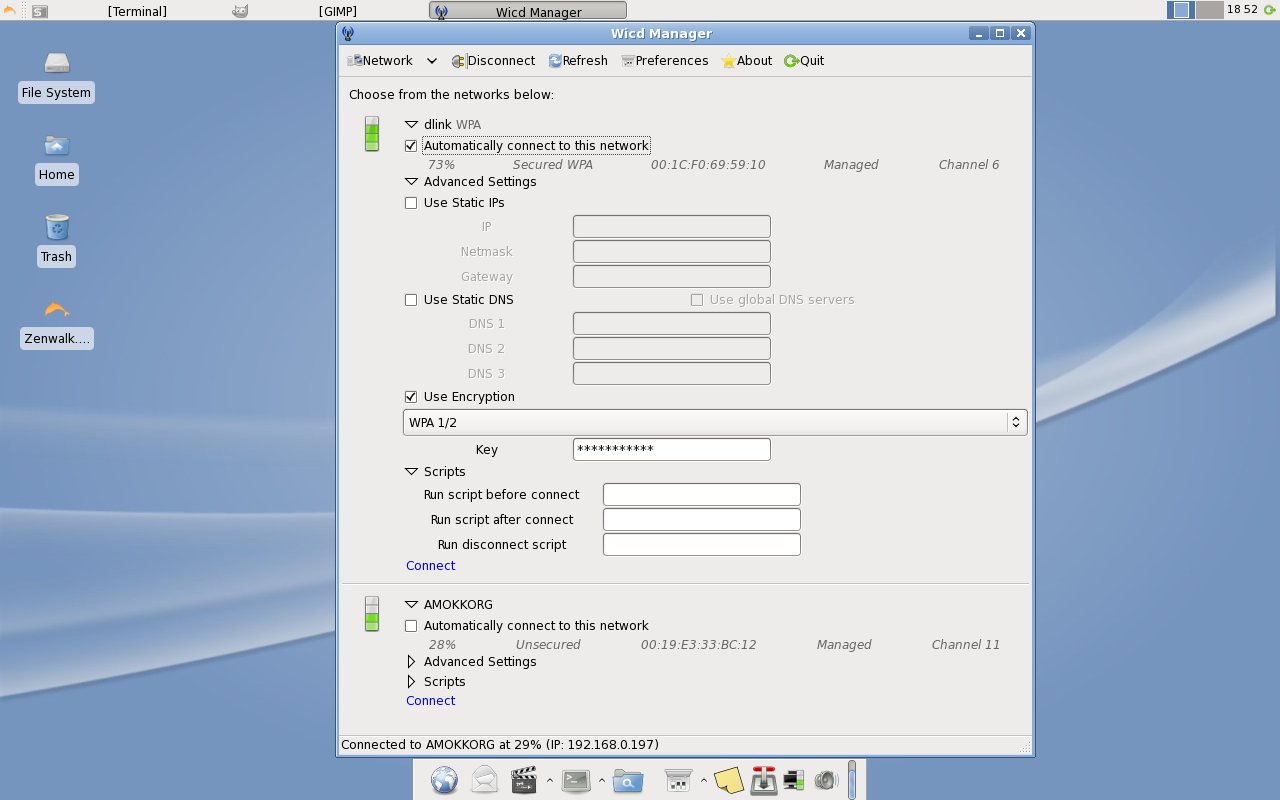Open the Trash desktop icon
The image size is (1280, 800).
[57, 228]
